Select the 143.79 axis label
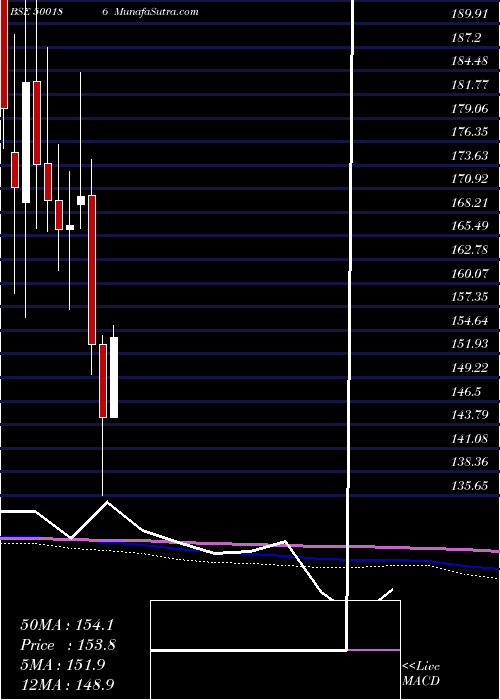 pos(470,415)
